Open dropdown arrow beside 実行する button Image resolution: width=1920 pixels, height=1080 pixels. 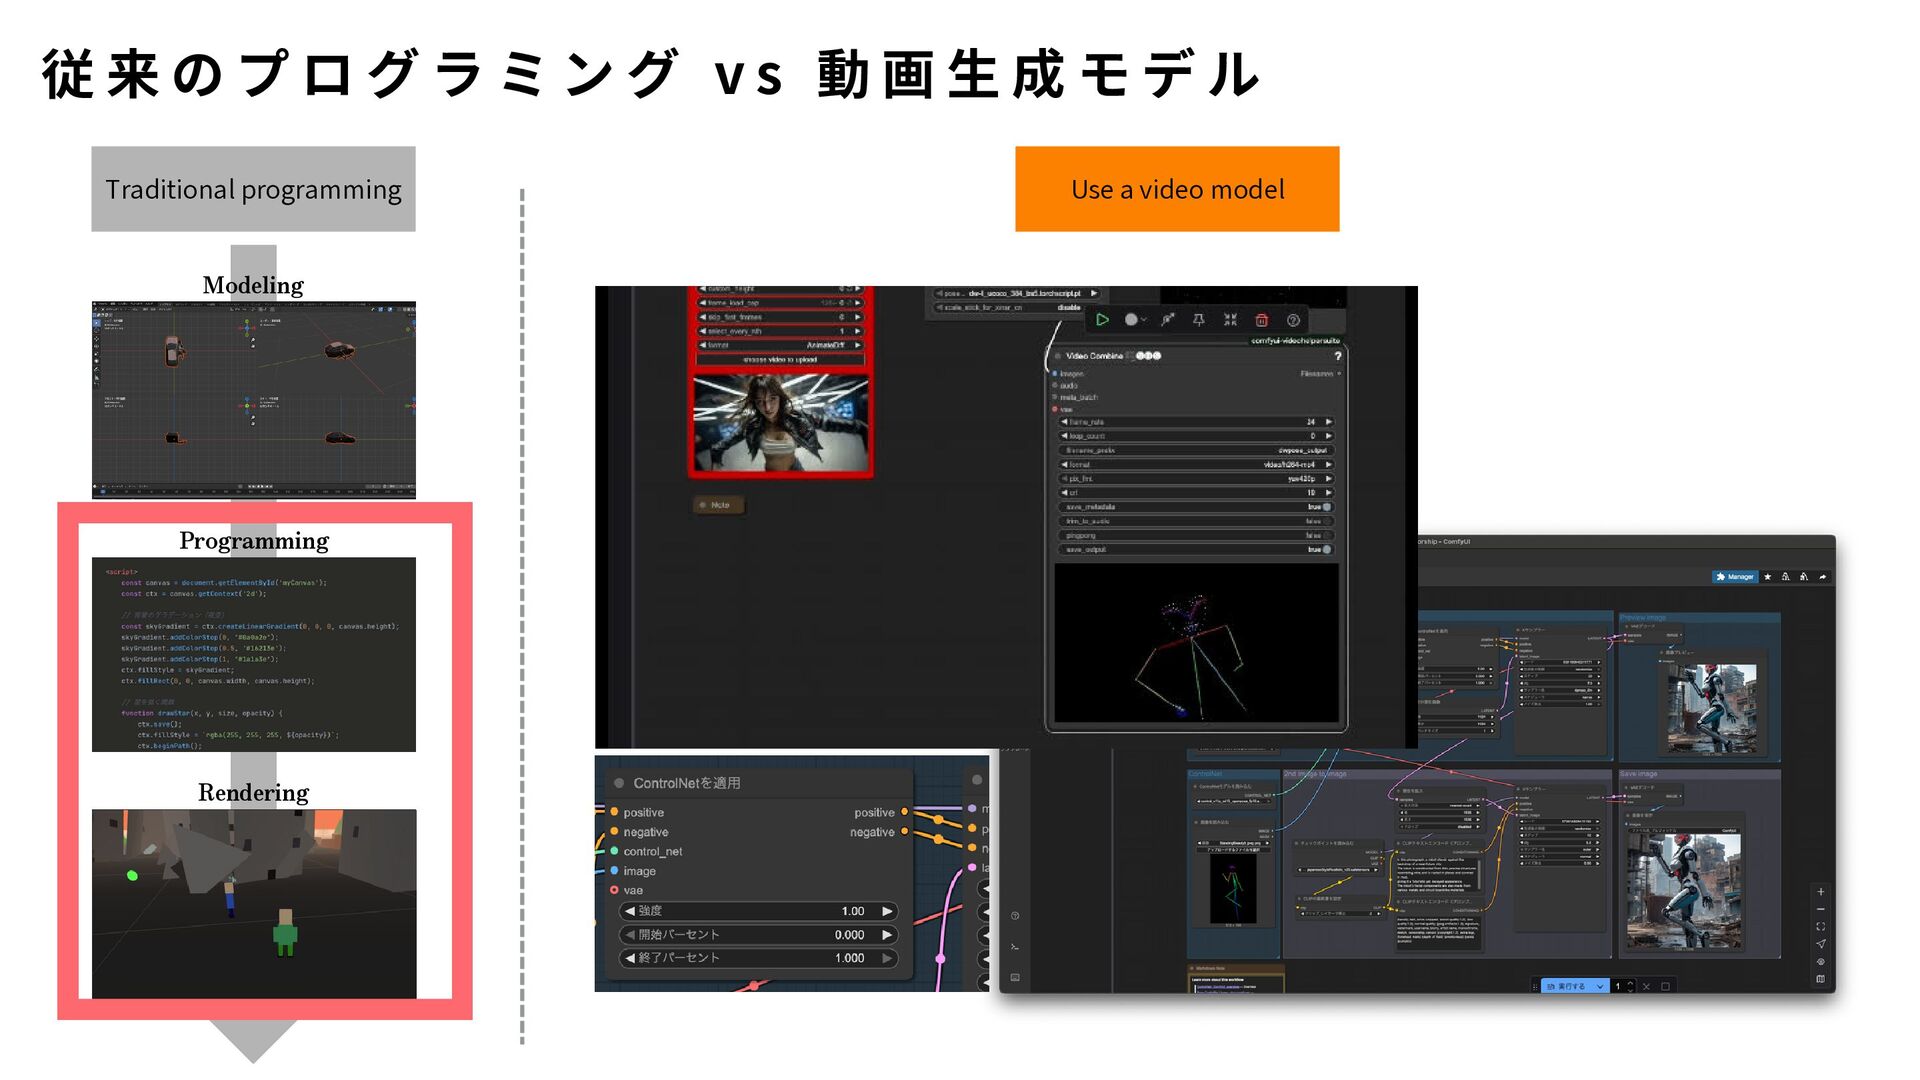click(x=1600, y=986)
